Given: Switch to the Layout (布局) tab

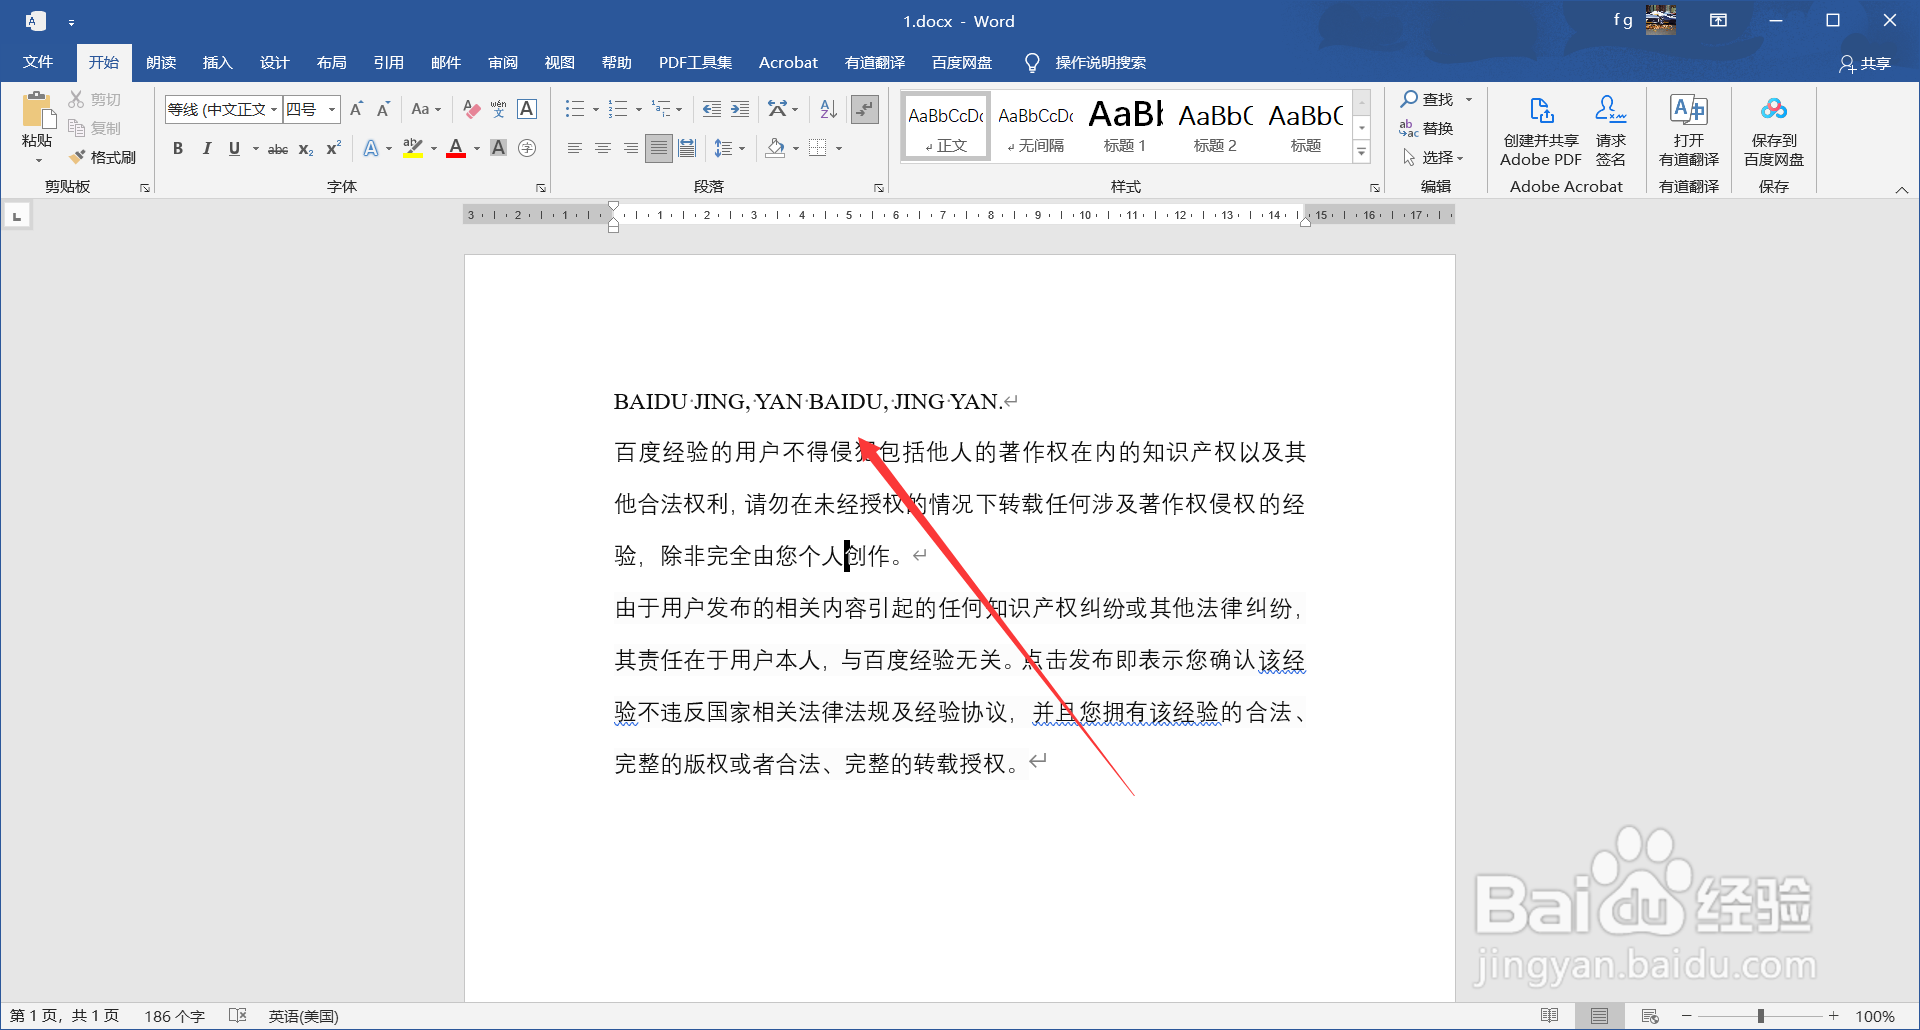Looking at the screenshot, I should [x=331, y=62].
